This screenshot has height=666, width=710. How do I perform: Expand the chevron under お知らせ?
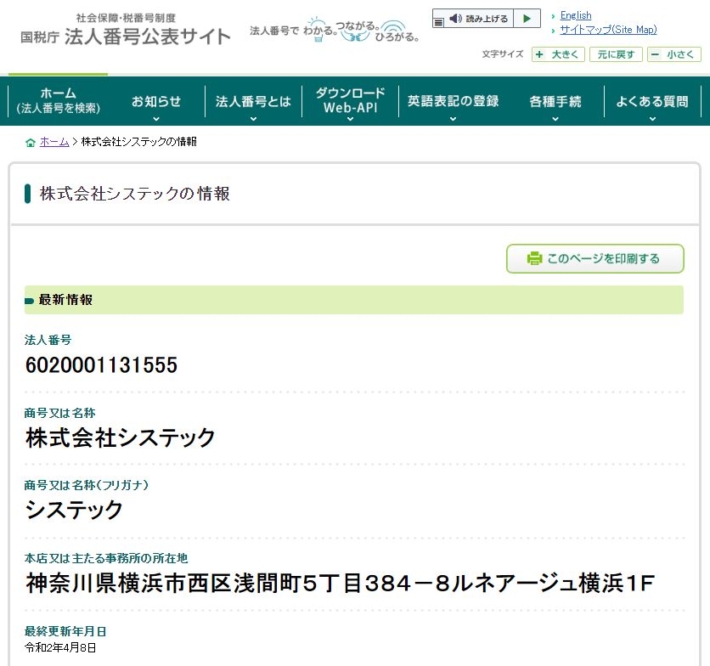point(156,119)
